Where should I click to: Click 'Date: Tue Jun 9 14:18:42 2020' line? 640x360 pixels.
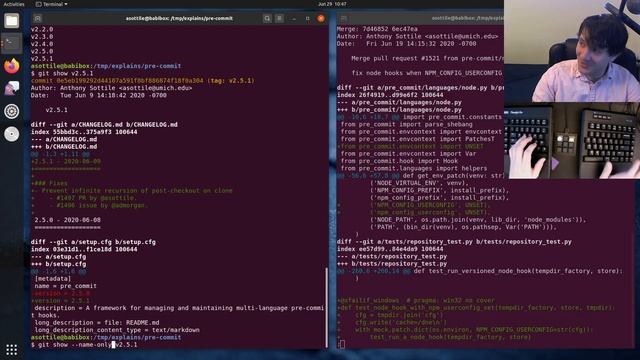(99, 96)
